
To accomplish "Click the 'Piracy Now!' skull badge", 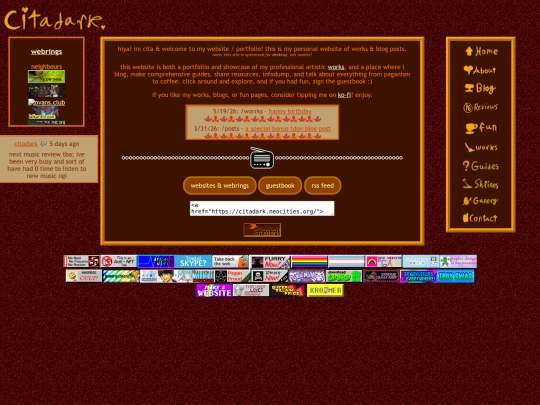I will point(270,276).
